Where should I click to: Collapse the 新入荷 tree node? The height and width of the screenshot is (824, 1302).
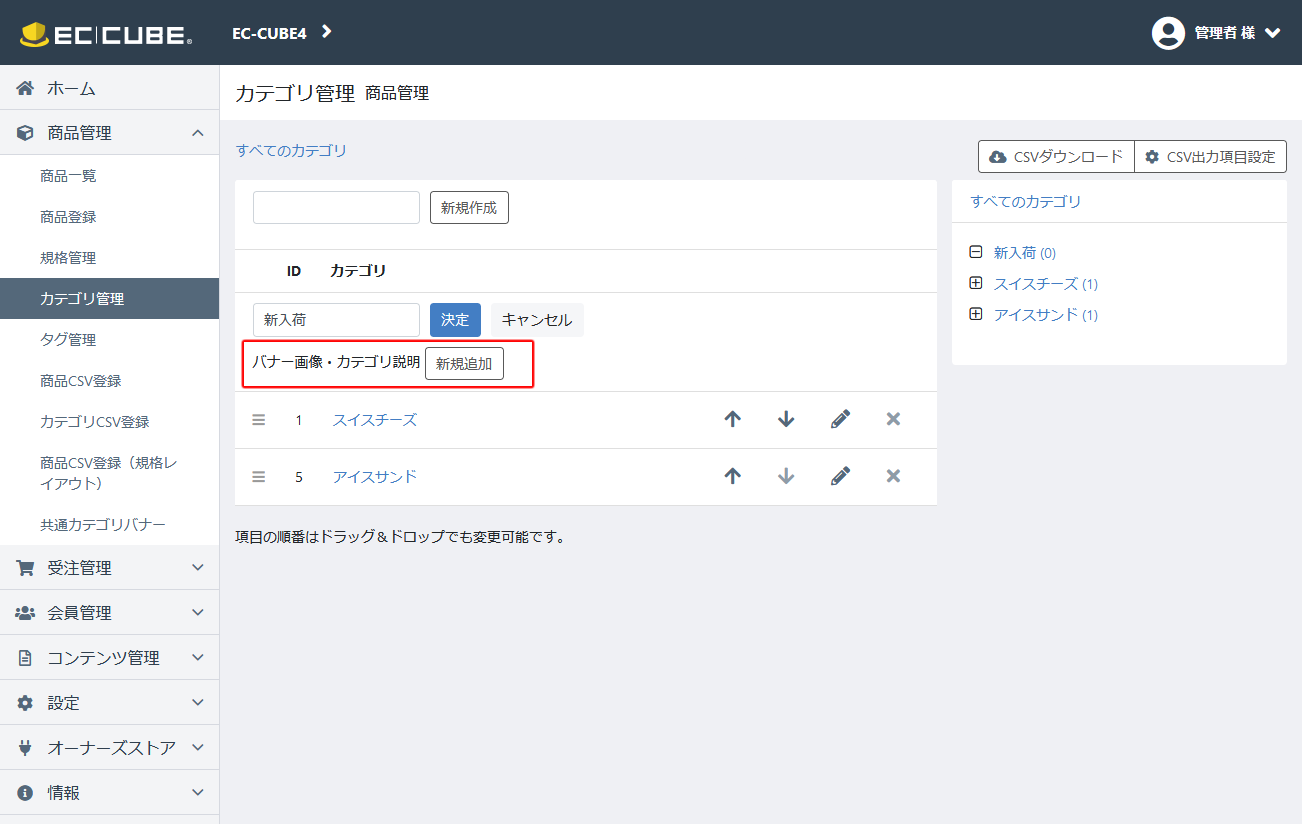pos(976,253)
